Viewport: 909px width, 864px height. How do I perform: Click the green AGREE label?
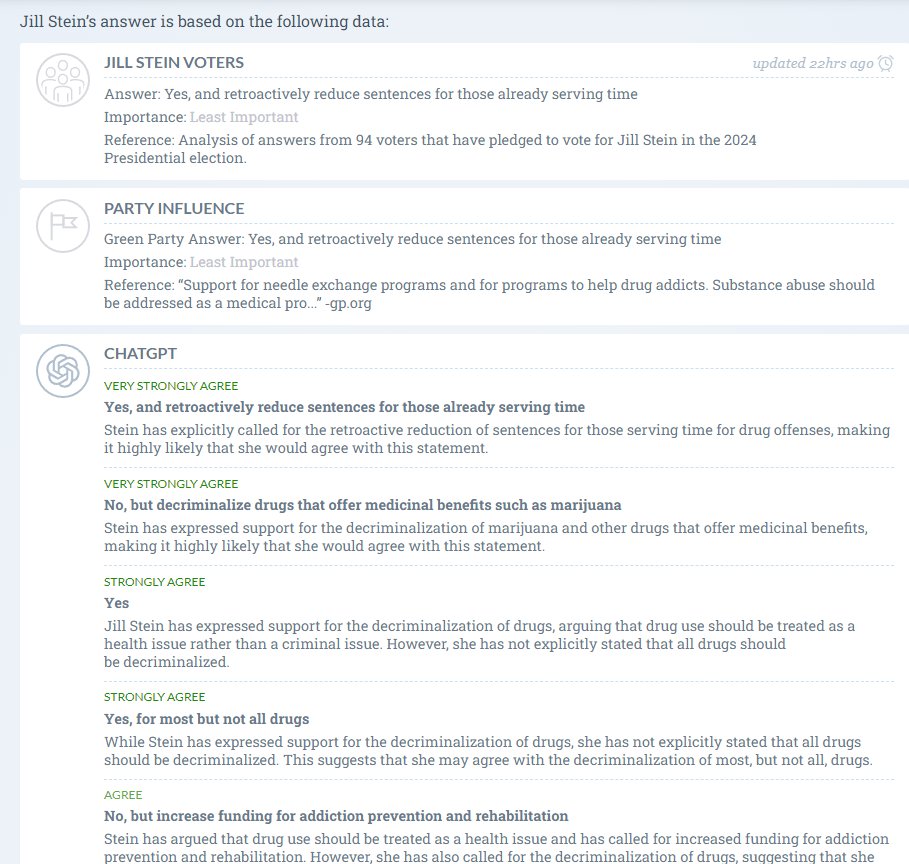(123, 795)
